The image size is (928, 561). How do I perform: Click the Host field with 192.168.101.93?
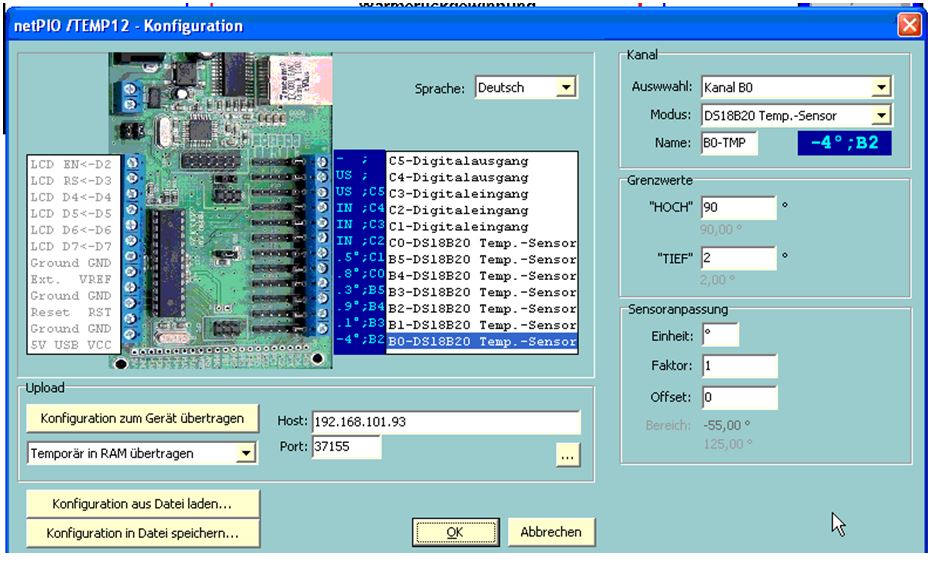pos(446,422)
